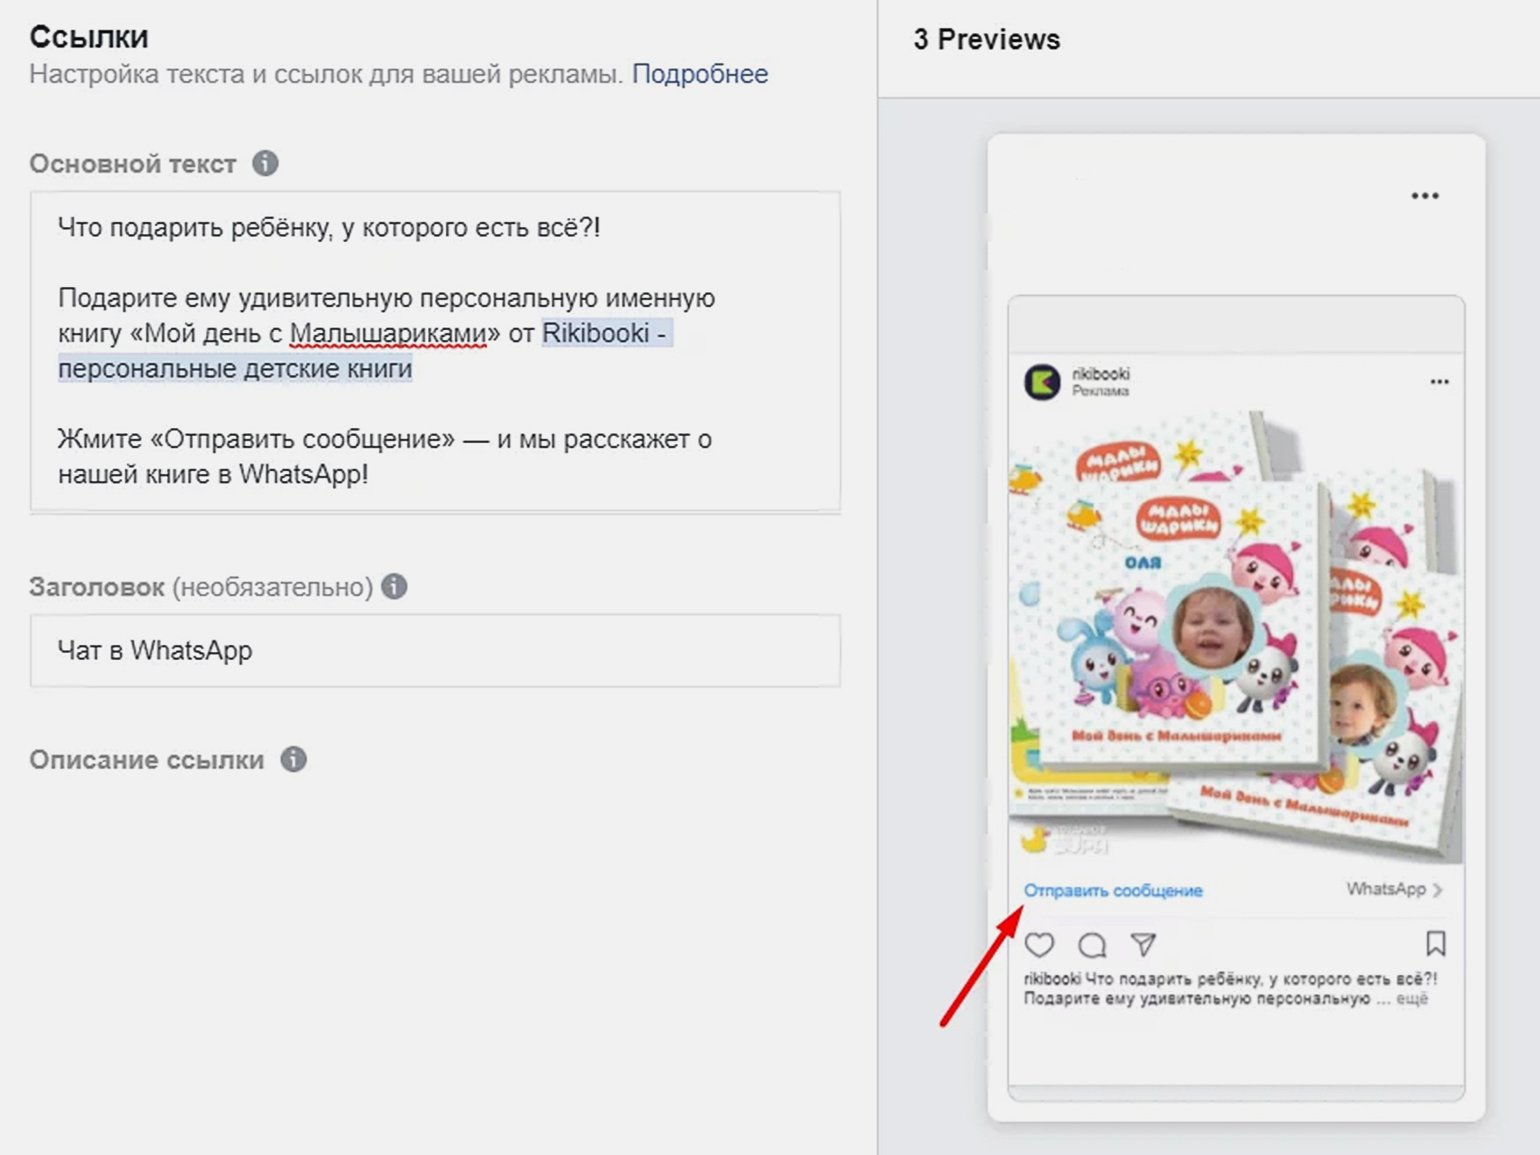Click the WhatsApp chevron label in the preview
This screenshot has width=1540, height=1155.
1394,889
